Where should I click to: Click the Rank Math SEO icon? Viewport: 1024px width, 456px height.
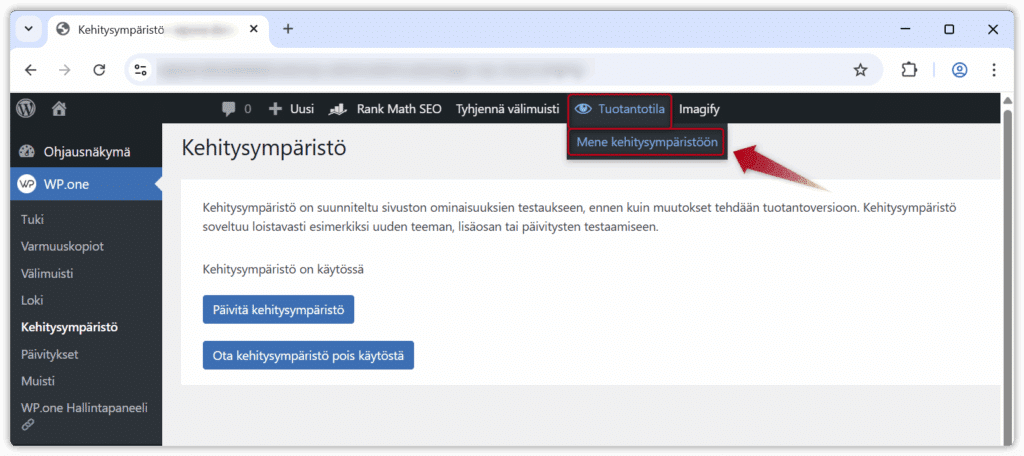(338, 108)
